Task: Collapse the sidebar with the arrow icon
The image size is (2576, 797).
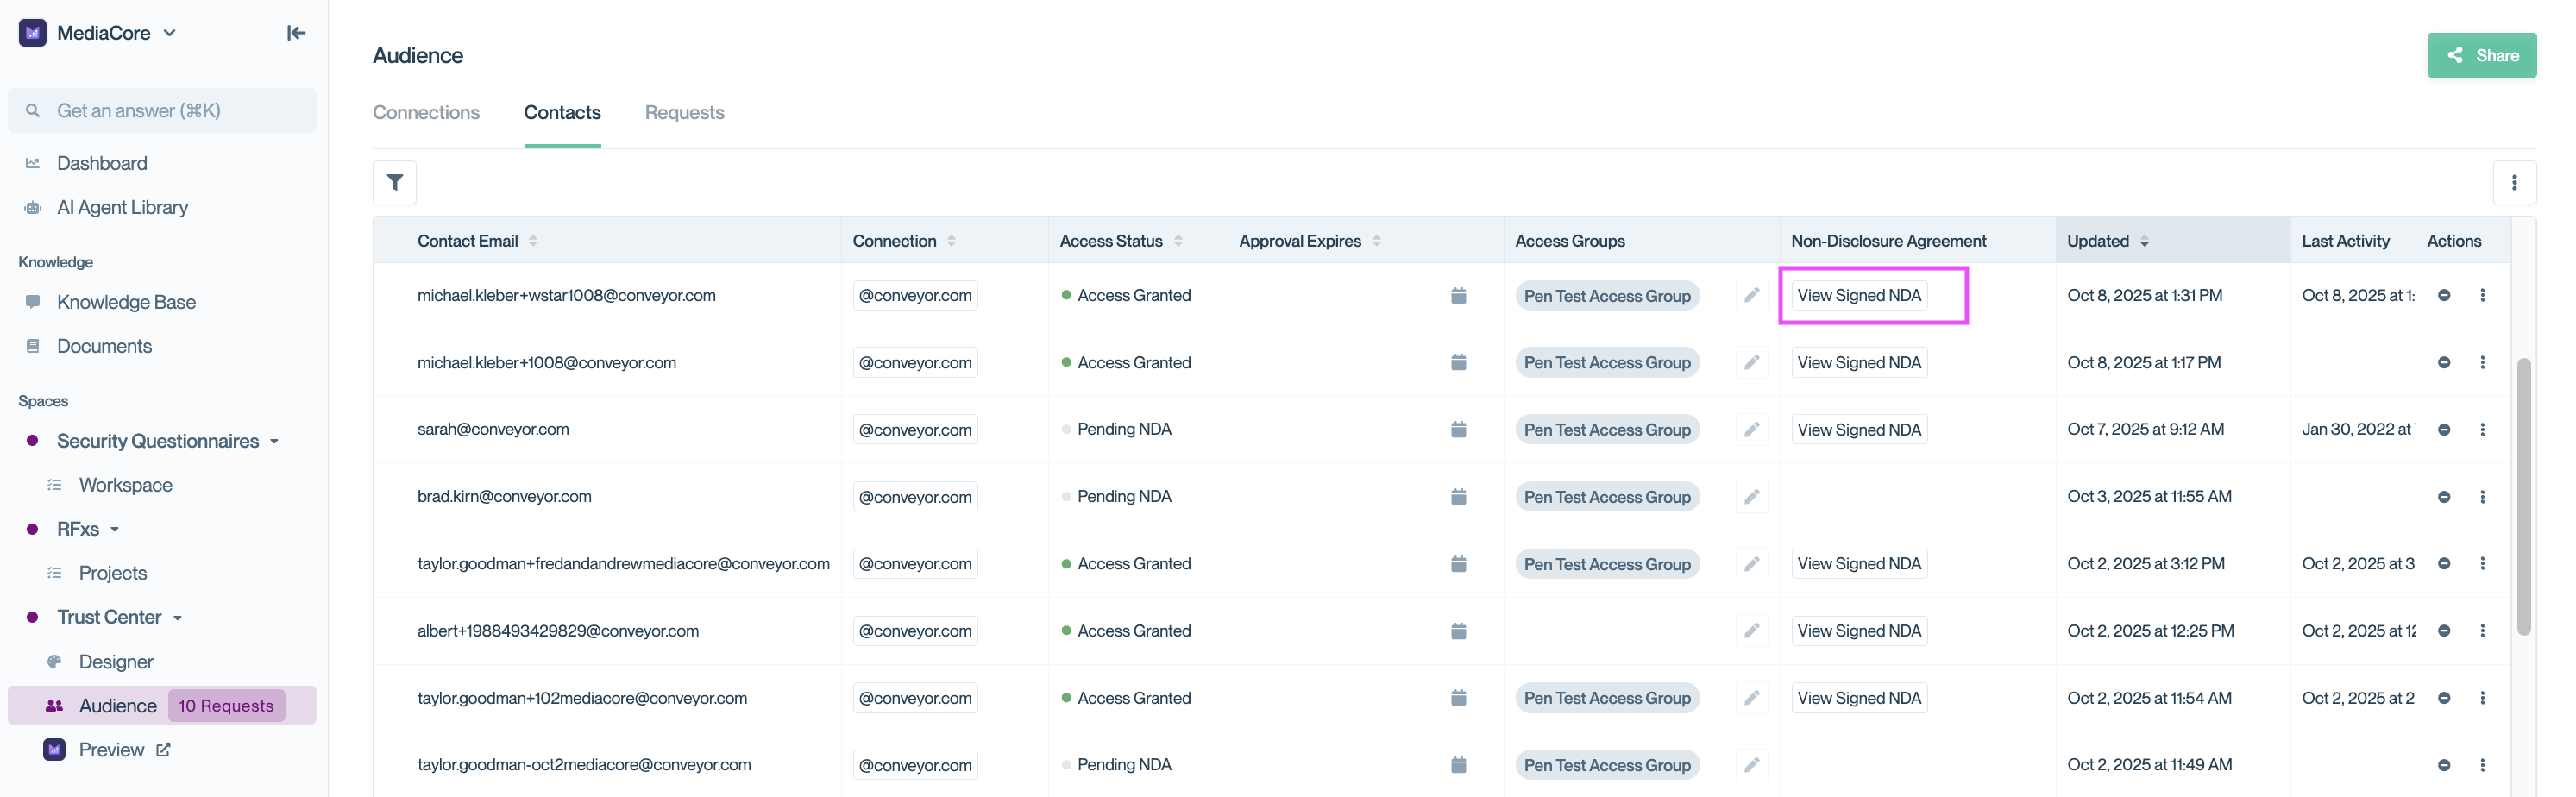Action: click(x=296, y=33)
